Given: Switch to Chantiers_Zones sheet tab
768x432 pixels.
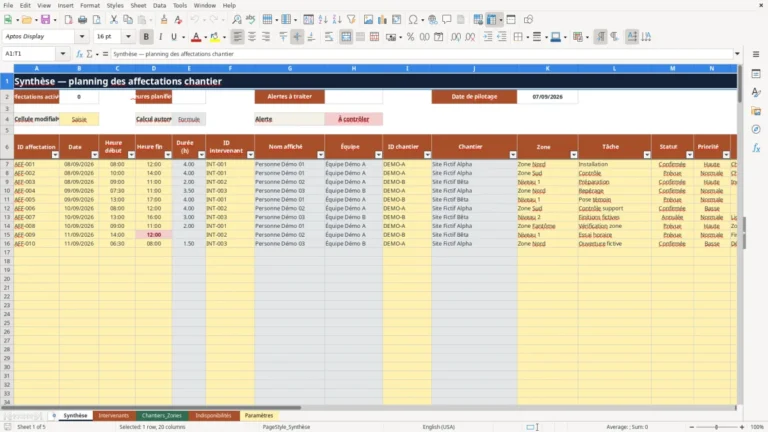Looking at the screenshot, I should pyautogui.click(x=162, y=416).
